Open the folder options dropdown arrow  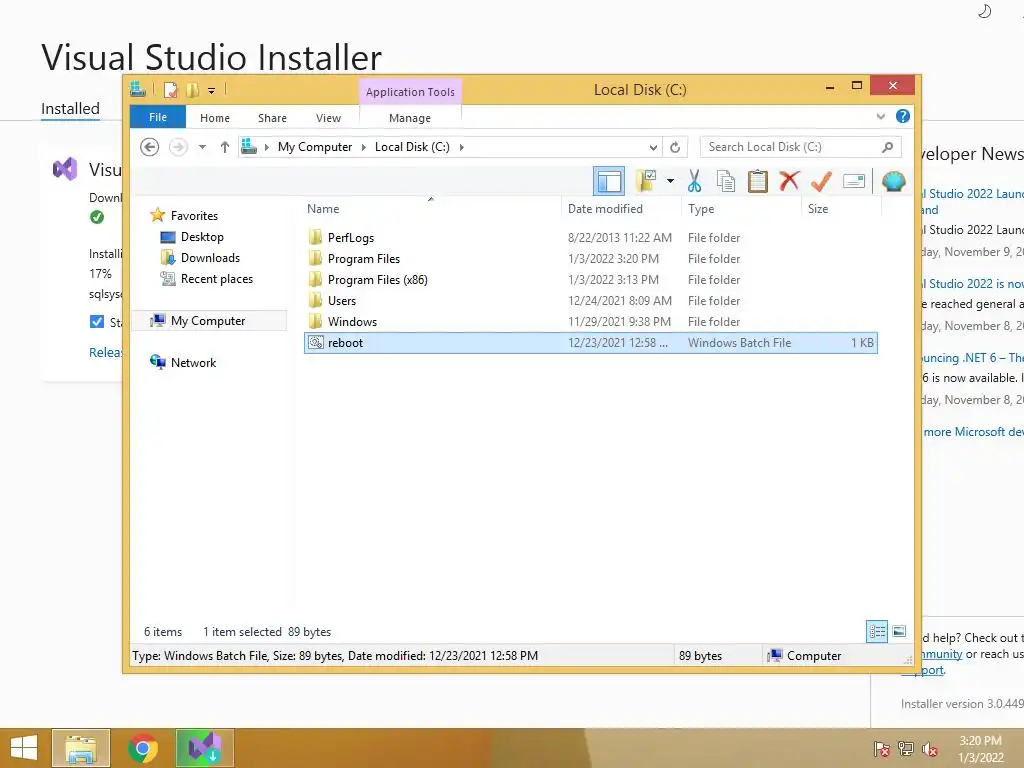(x=670, y=181)
